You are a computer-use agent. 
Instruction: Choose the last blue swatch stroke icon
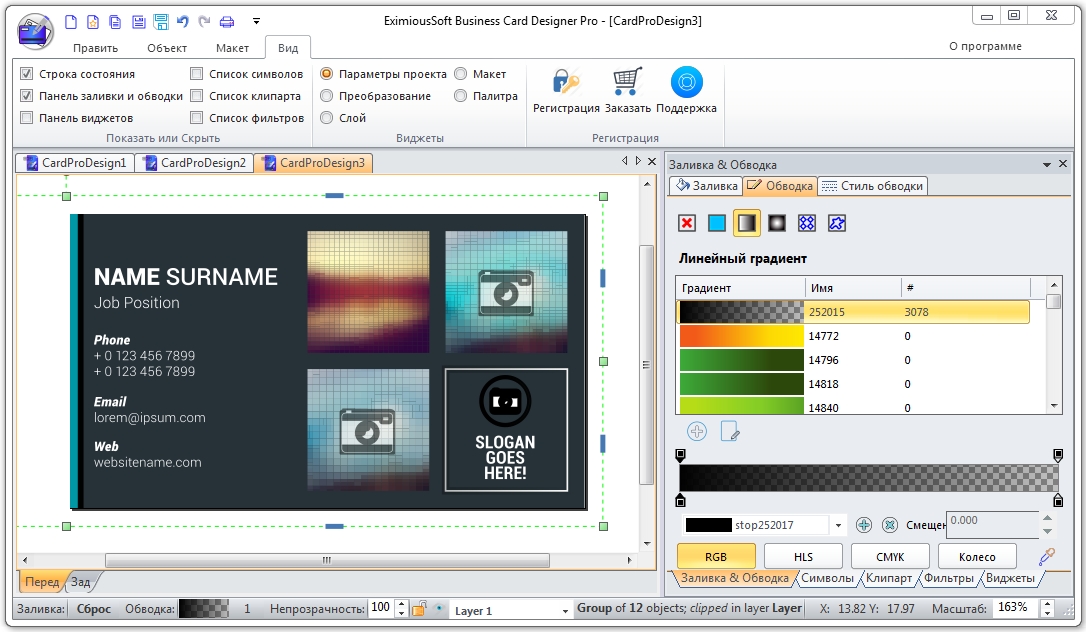pos(837,223)
